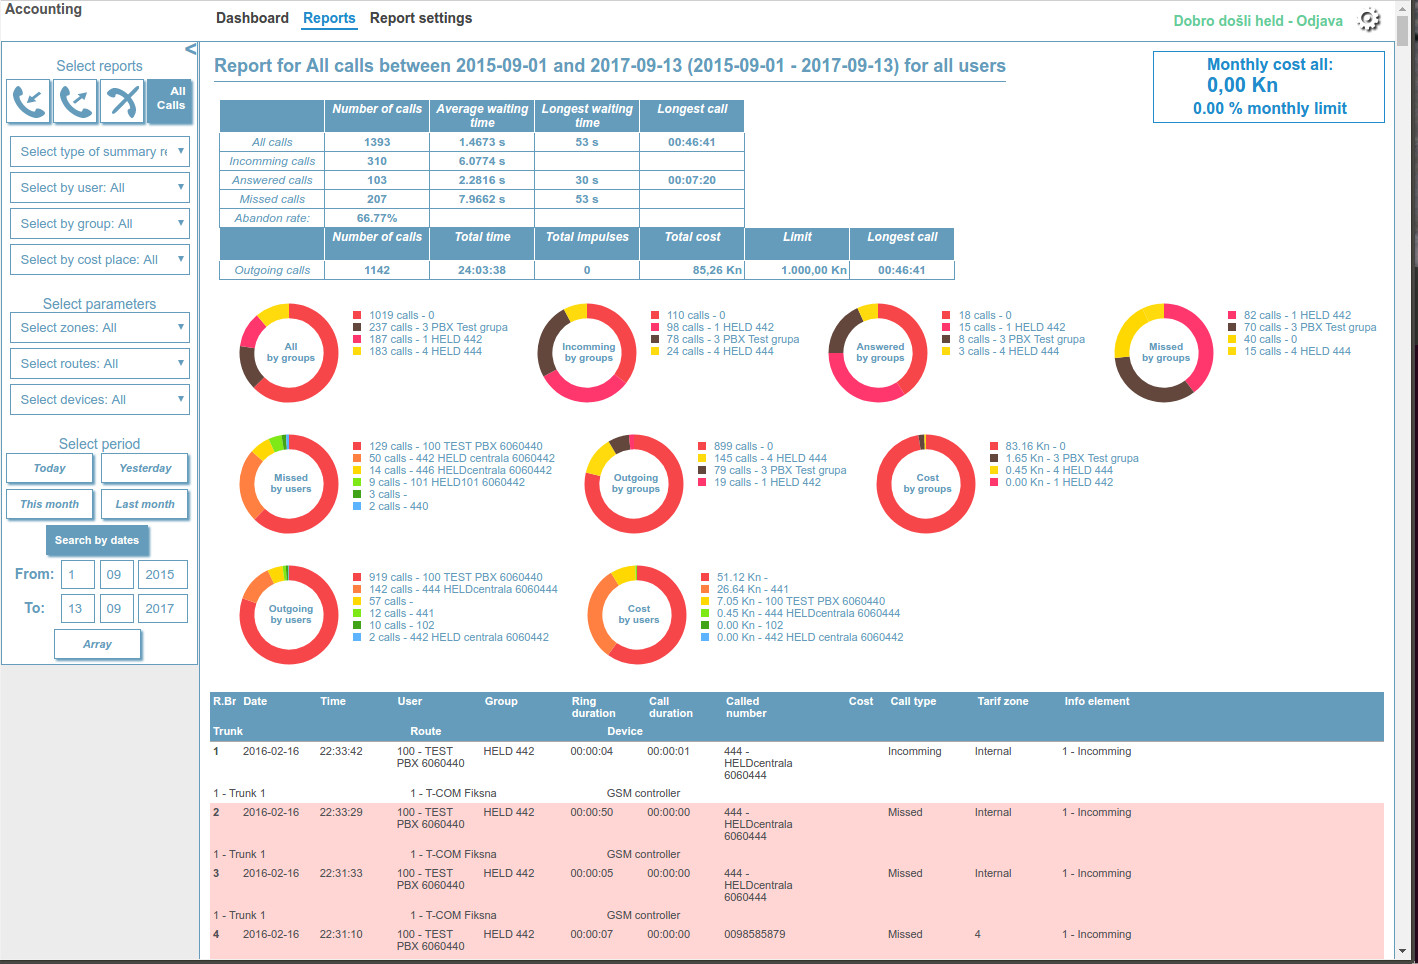Expand the 'Select by user: All' dropdown

tap(99, 188)
